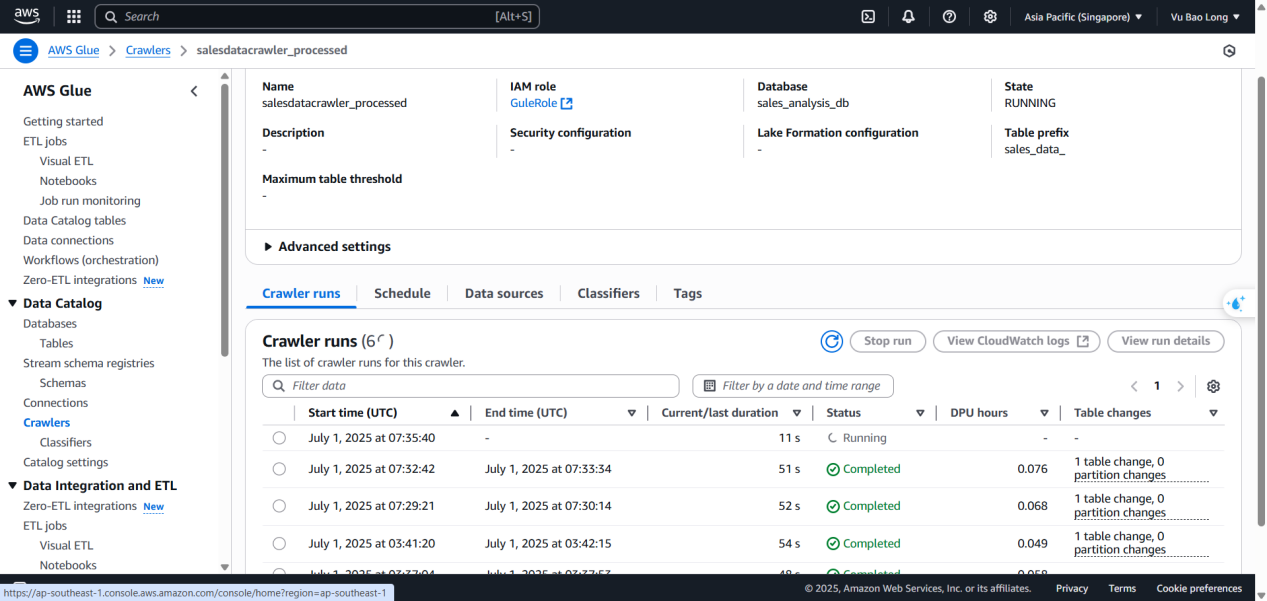
Task: Click the top Search field
Action: [x=317, y=17]
